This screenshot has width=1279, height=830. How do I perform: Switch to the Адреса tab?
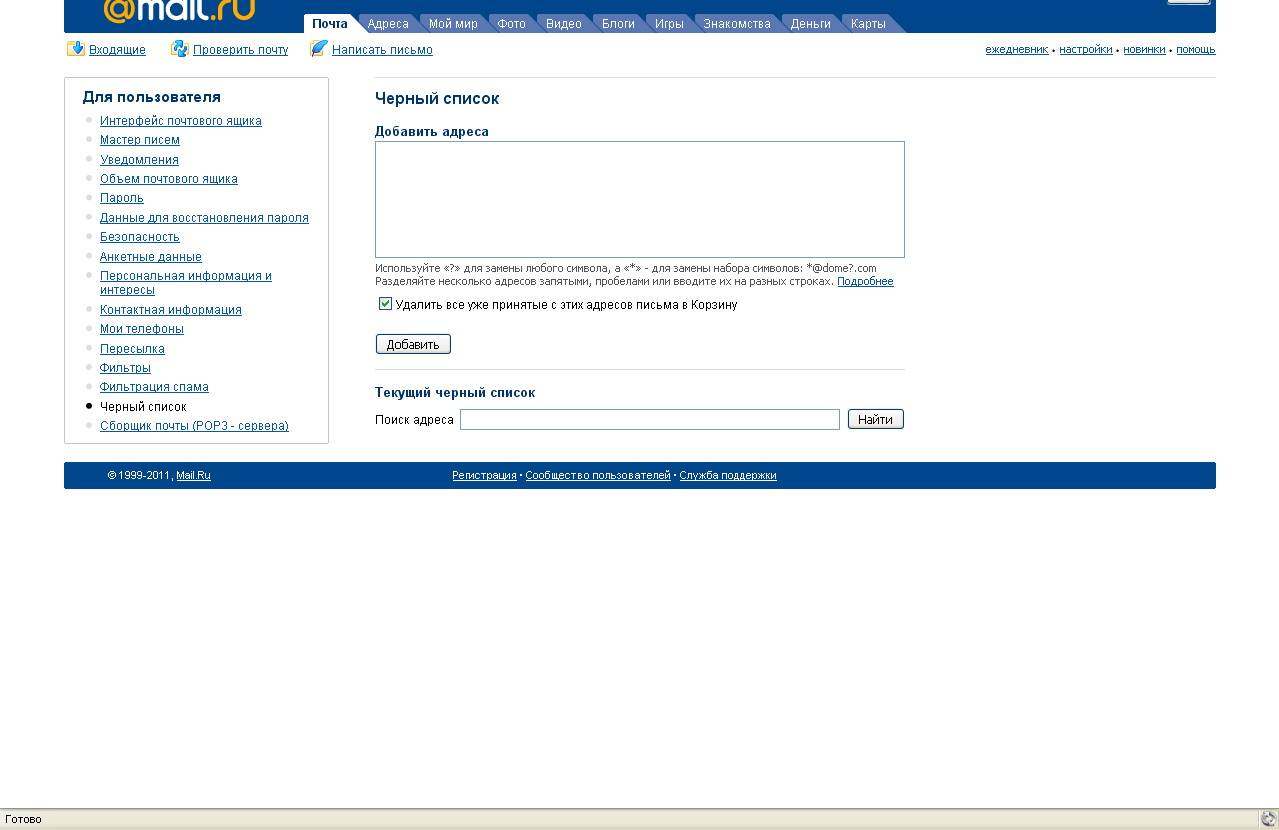coord(388,24)
